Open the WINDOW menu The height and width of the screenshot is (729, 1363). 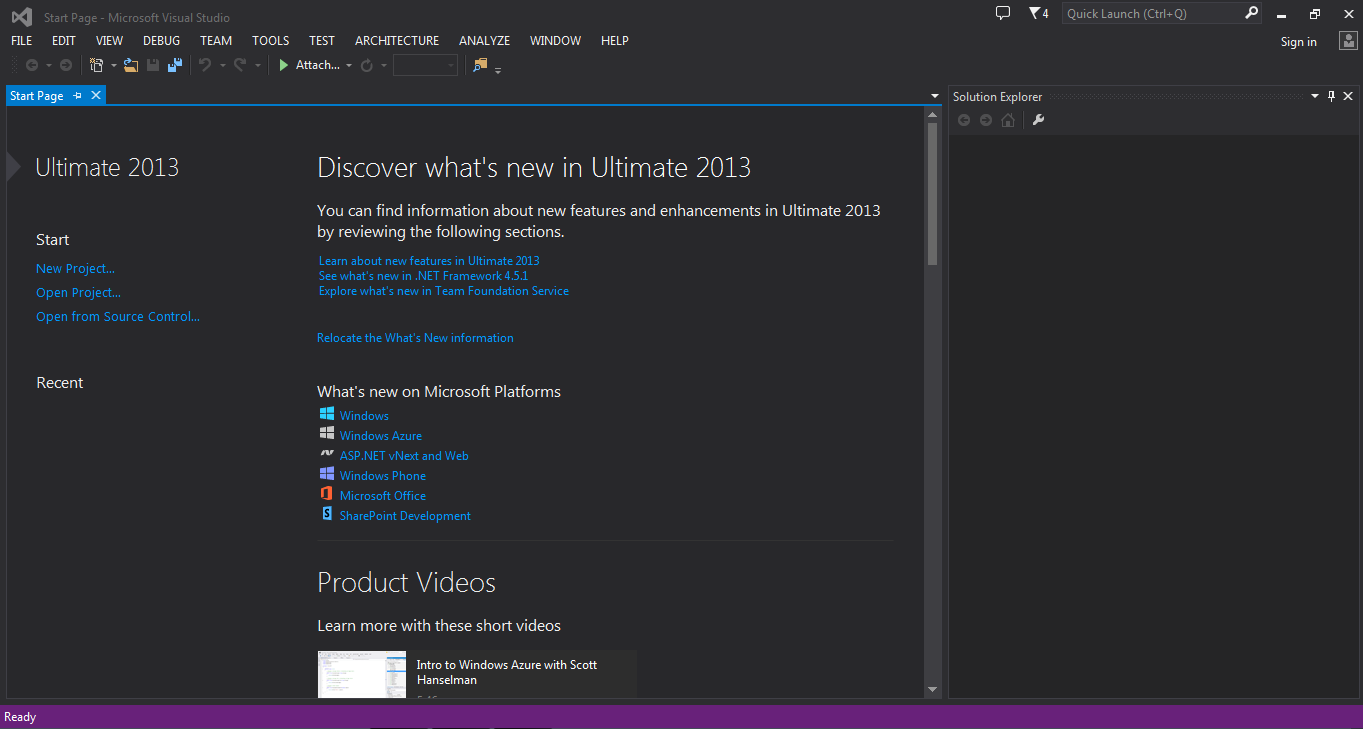click(556, 41)
